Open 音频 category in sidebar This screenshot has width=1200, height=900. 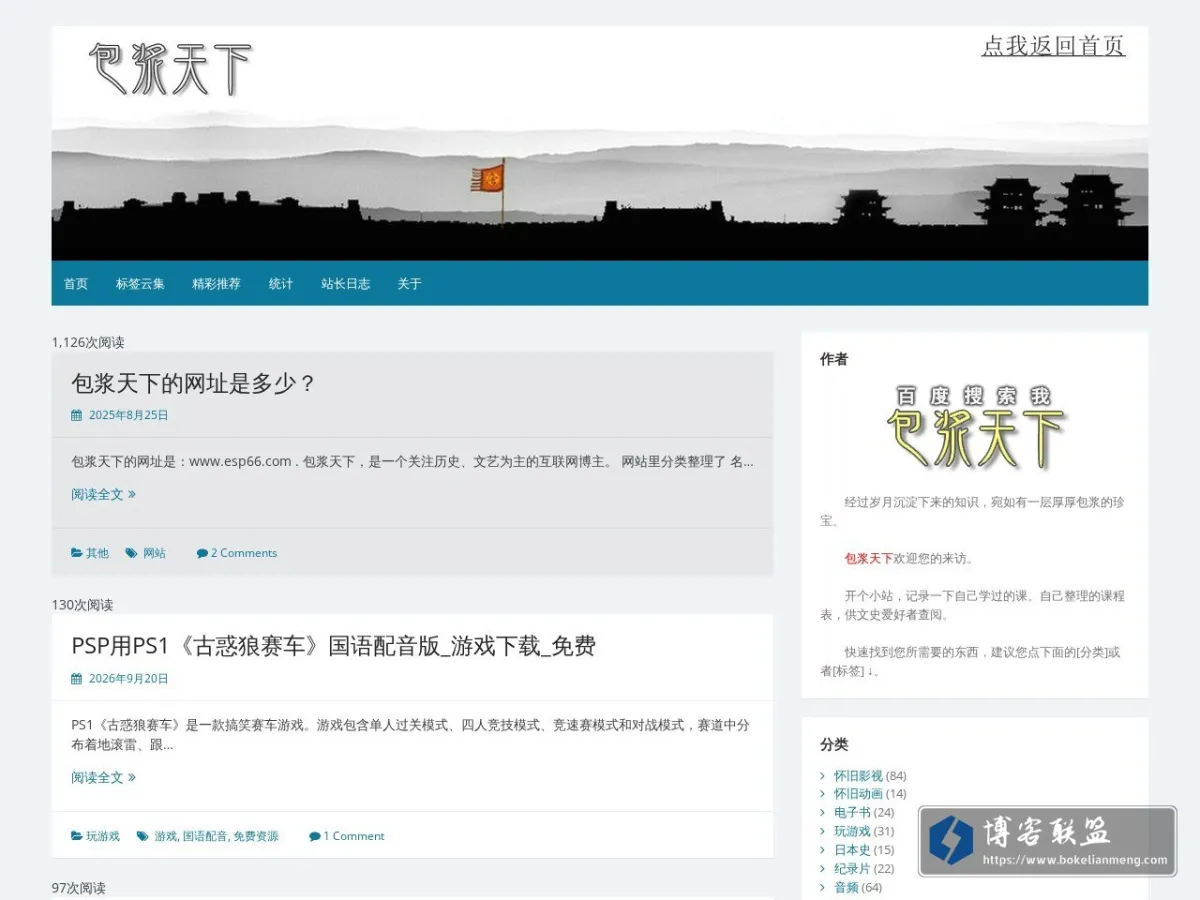coord(846,887)
